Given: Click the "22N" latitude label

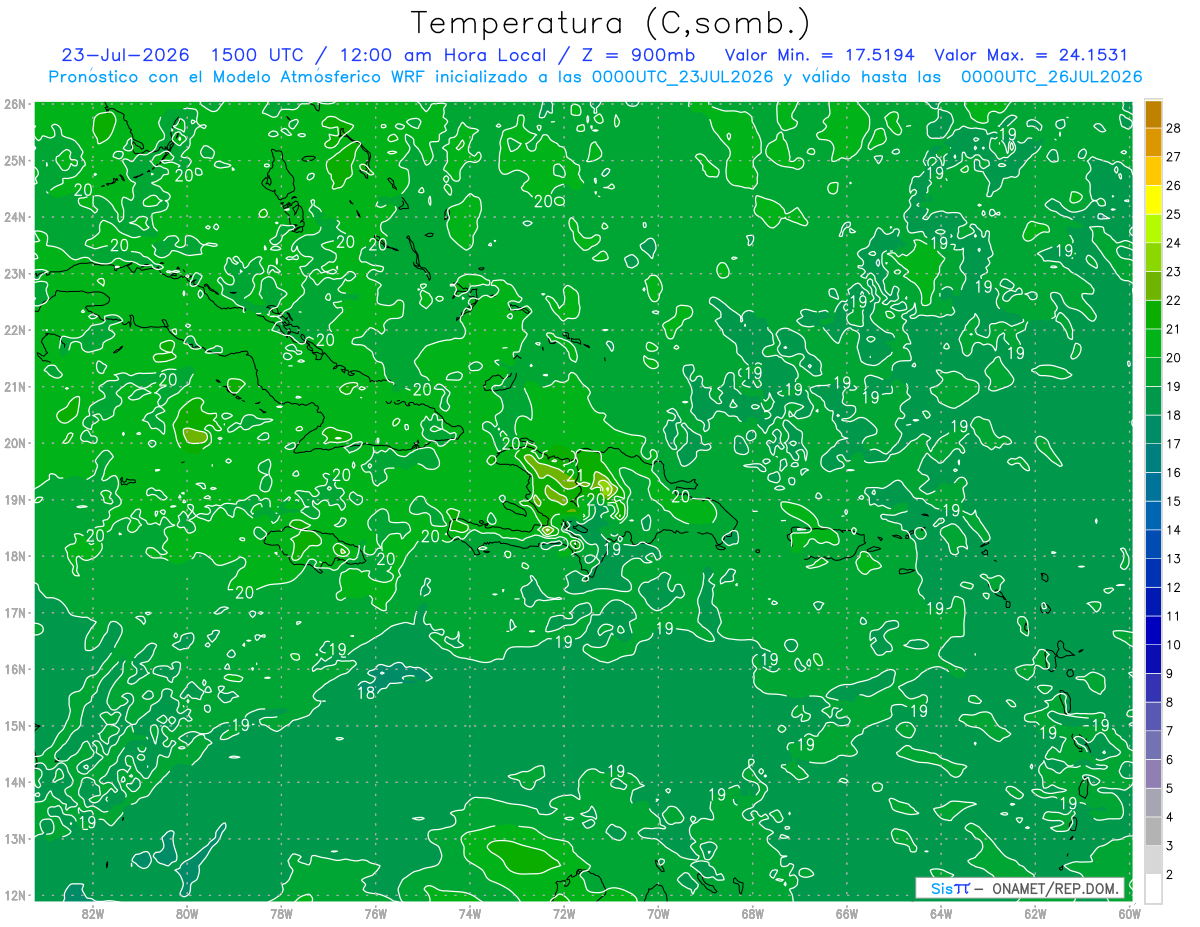Looking at the screenshot, I should [15, 330].
